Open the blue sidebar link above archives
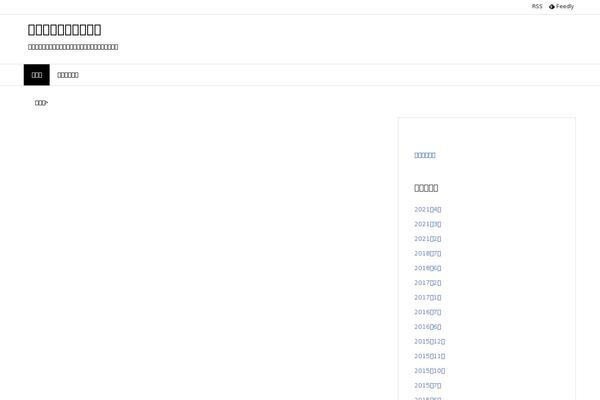This screenshot has height=400, width=600. click(x=425, y=155)
